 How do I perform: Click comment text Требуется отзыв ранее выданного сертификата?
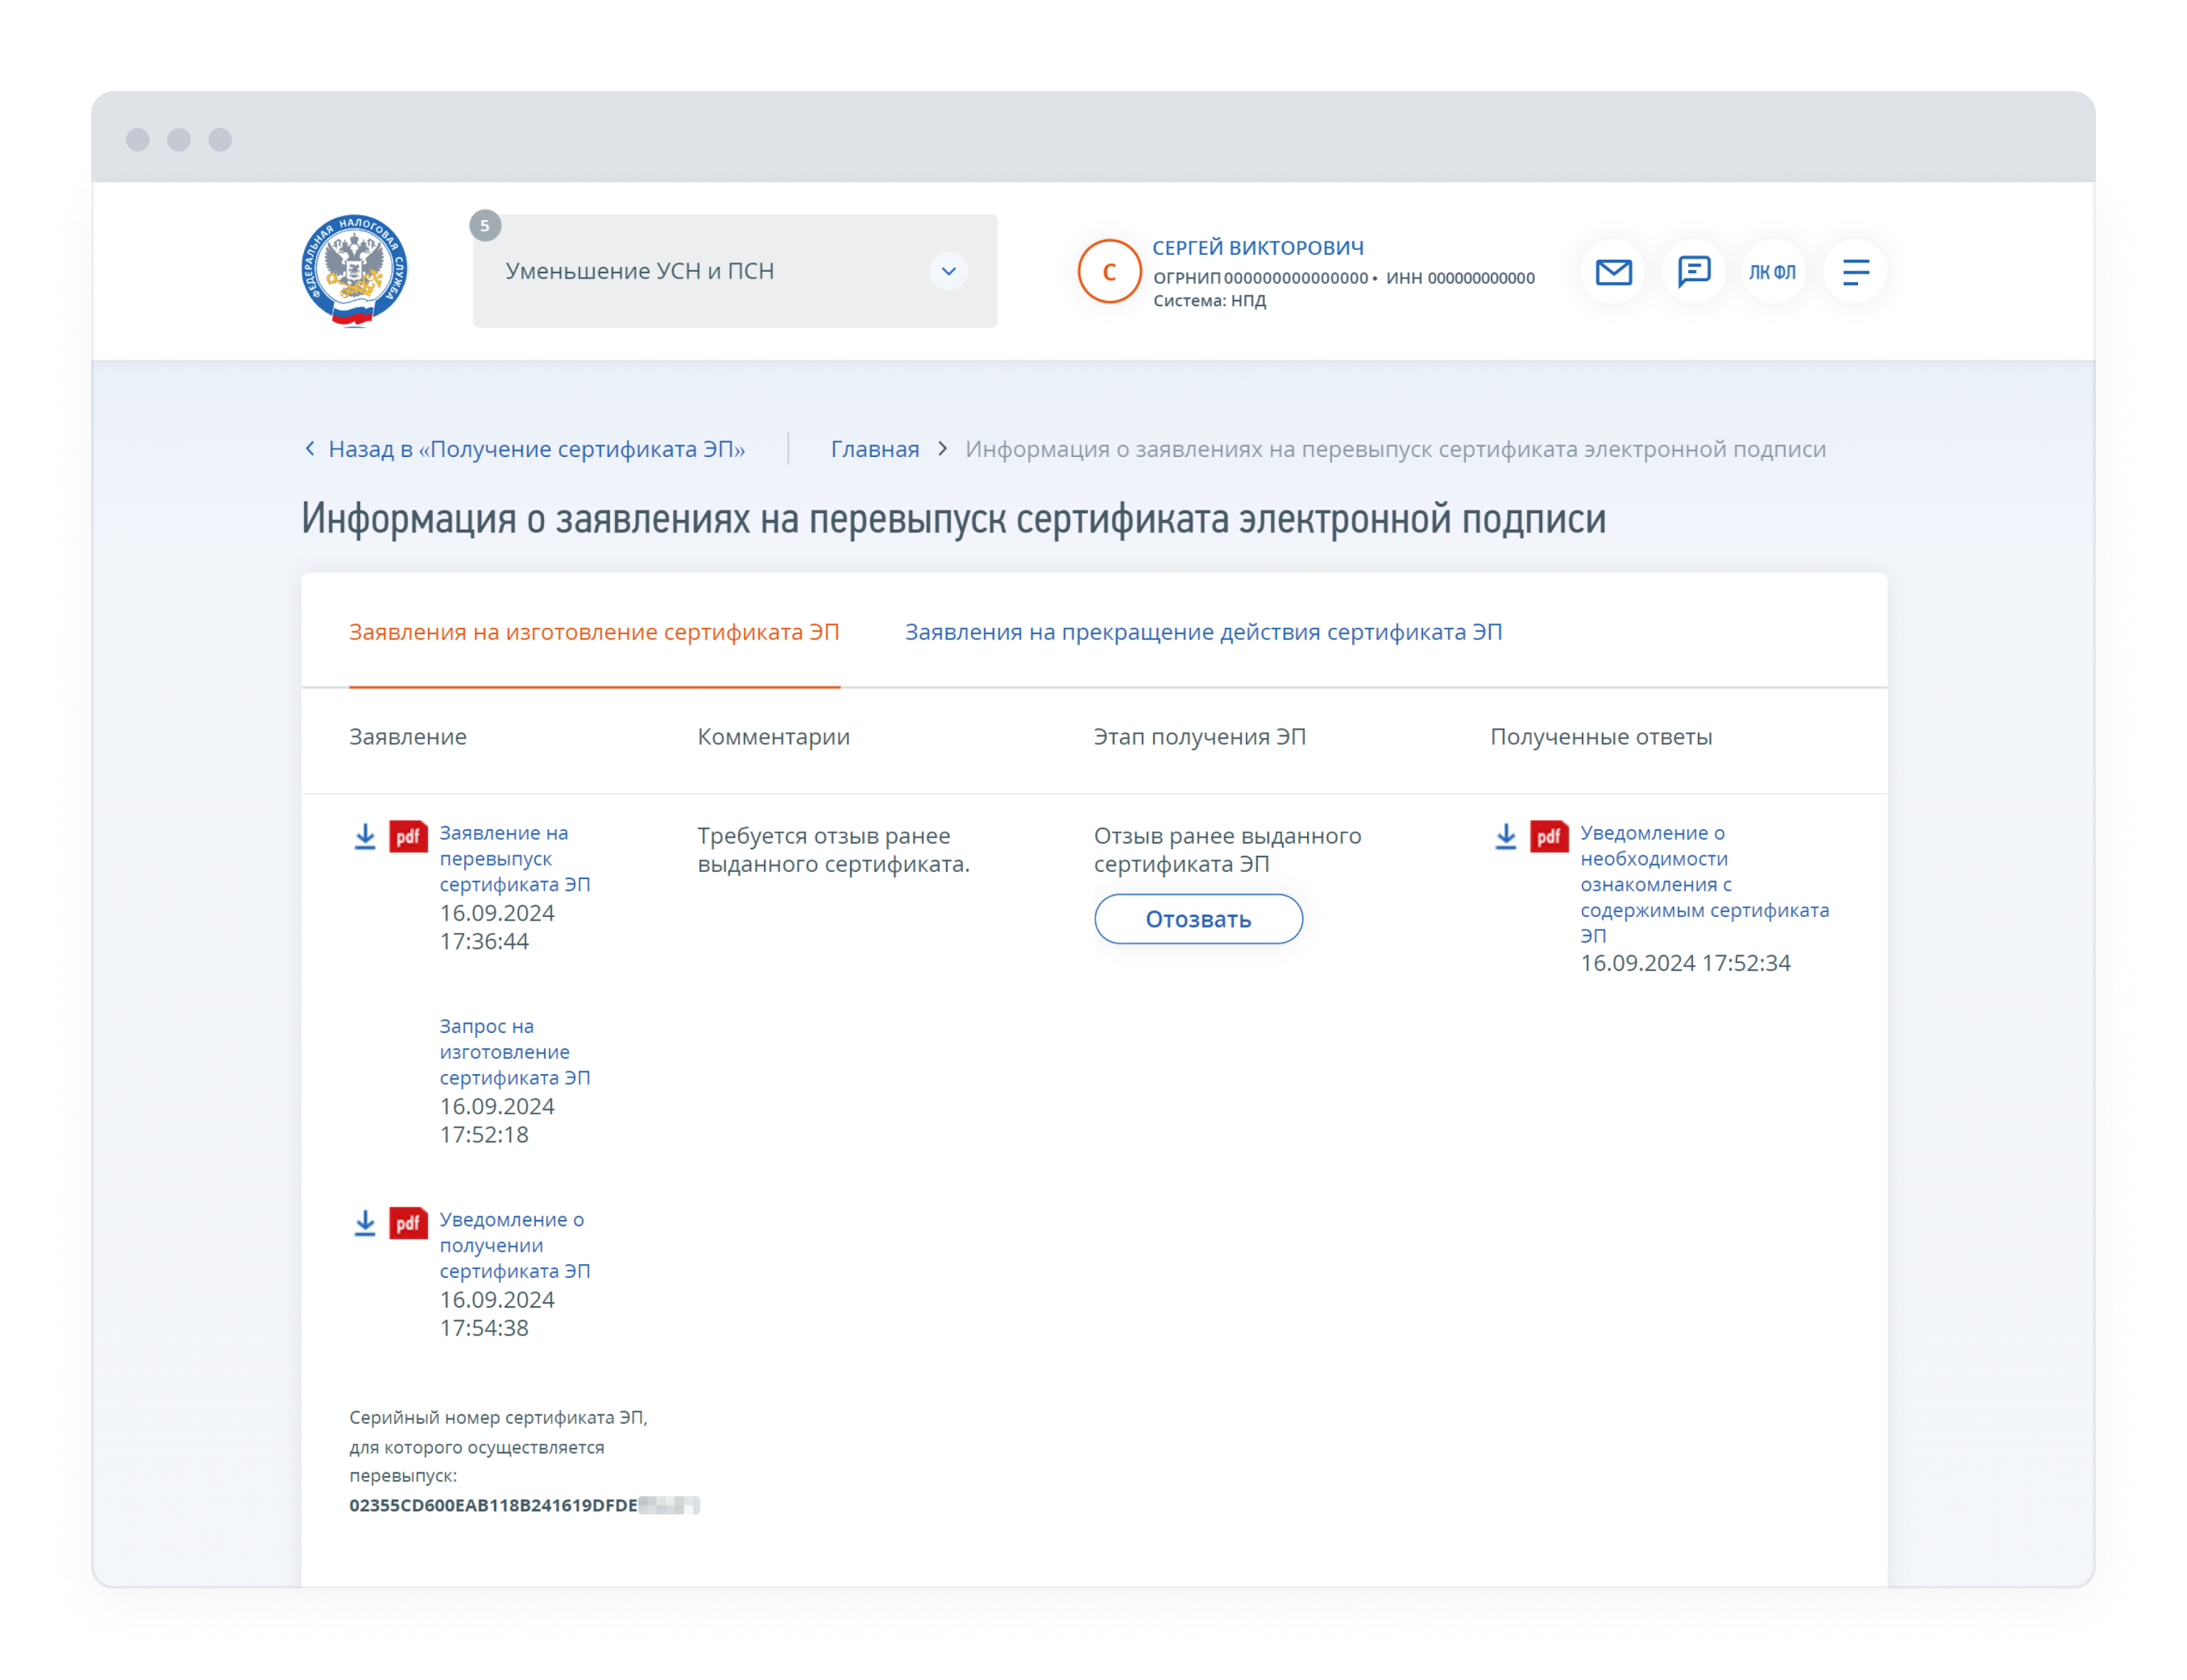pyautogui.click(x=833, y=849)
